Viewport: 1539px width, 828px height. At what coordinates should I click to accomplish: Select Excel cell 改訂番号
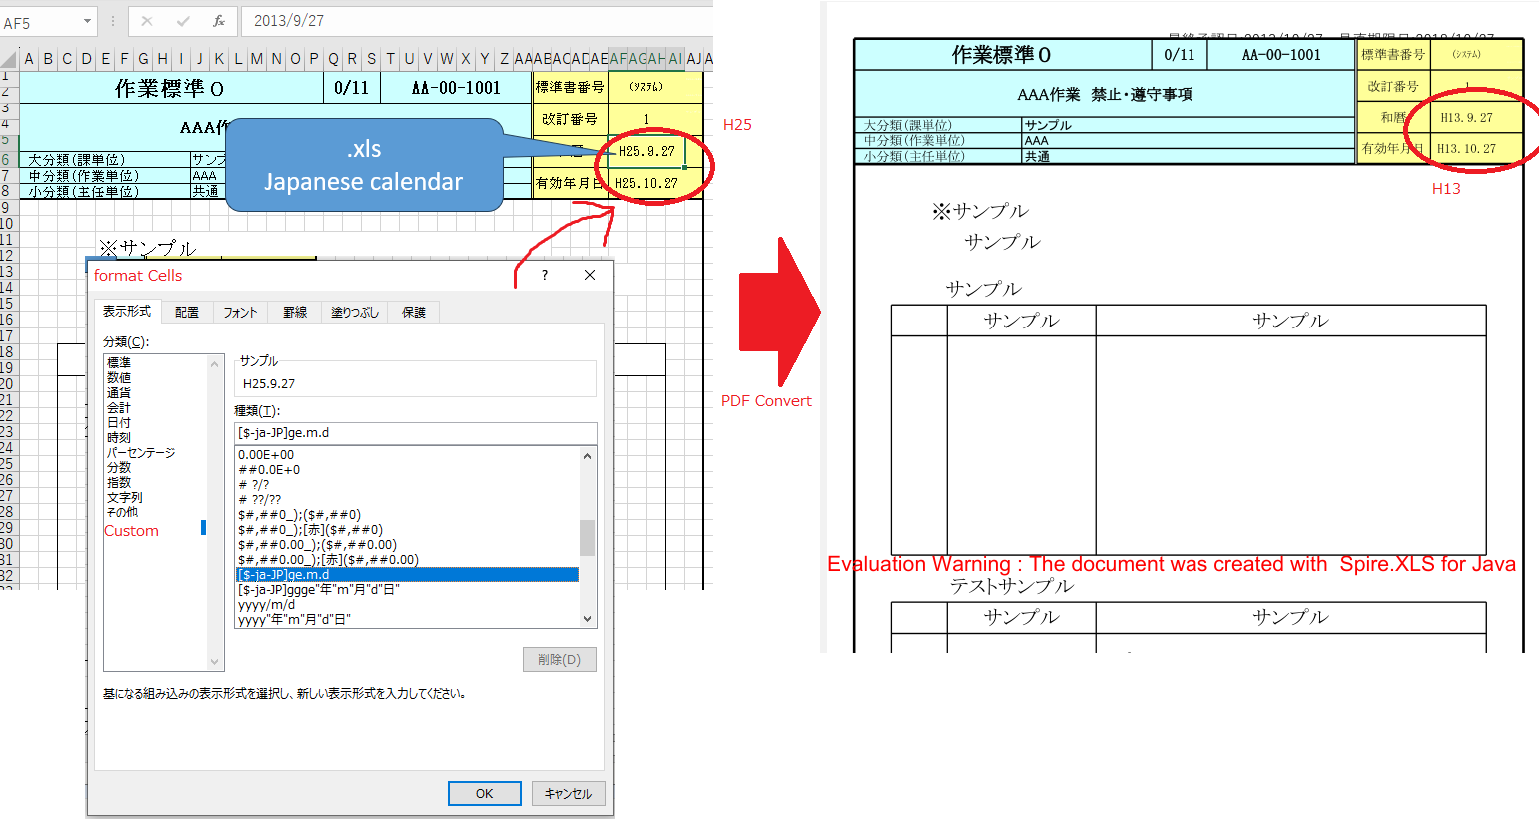pos(570,119)
